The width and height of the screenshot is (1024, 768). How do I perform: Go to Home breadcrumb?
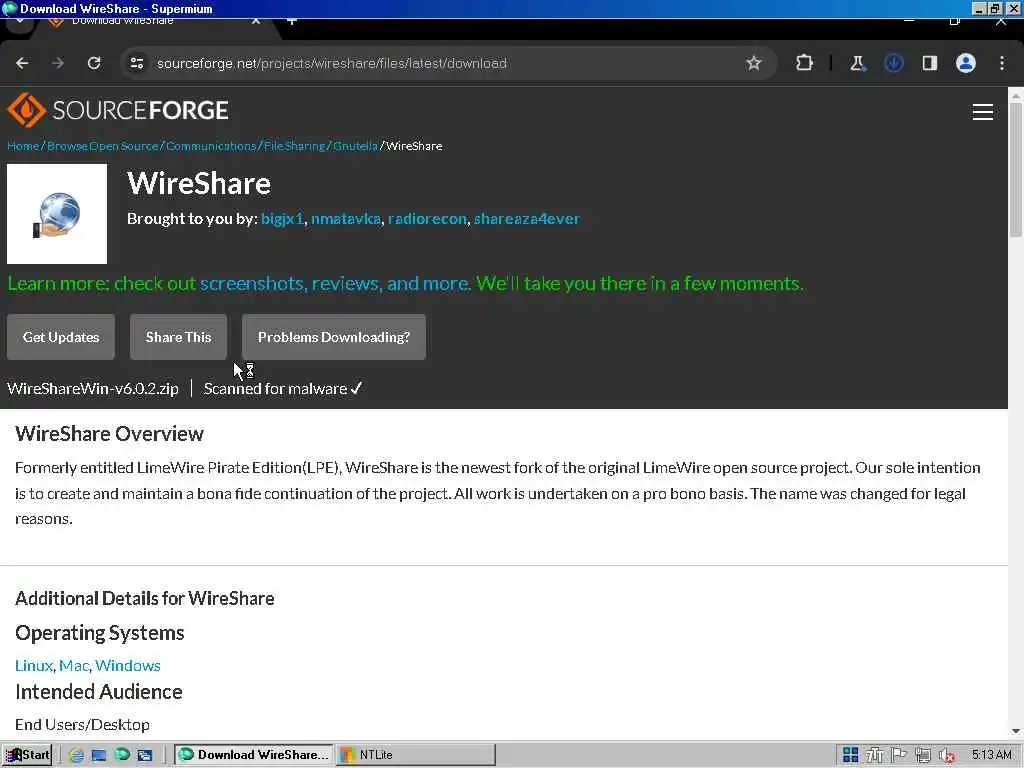pyautogui.click(x=23, y=146)
